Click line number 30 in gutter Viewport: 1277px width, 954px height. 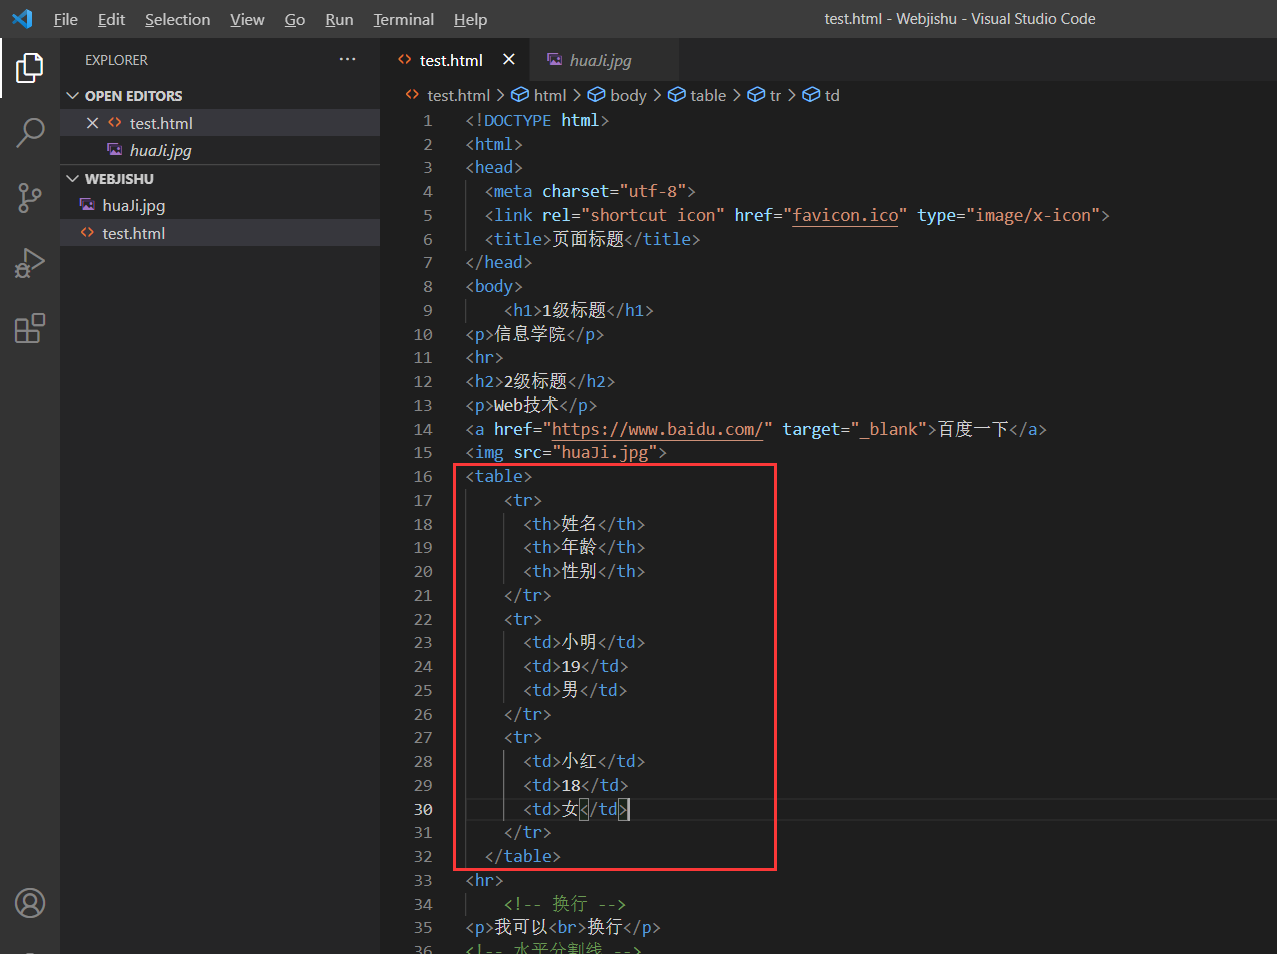(423, 810)
